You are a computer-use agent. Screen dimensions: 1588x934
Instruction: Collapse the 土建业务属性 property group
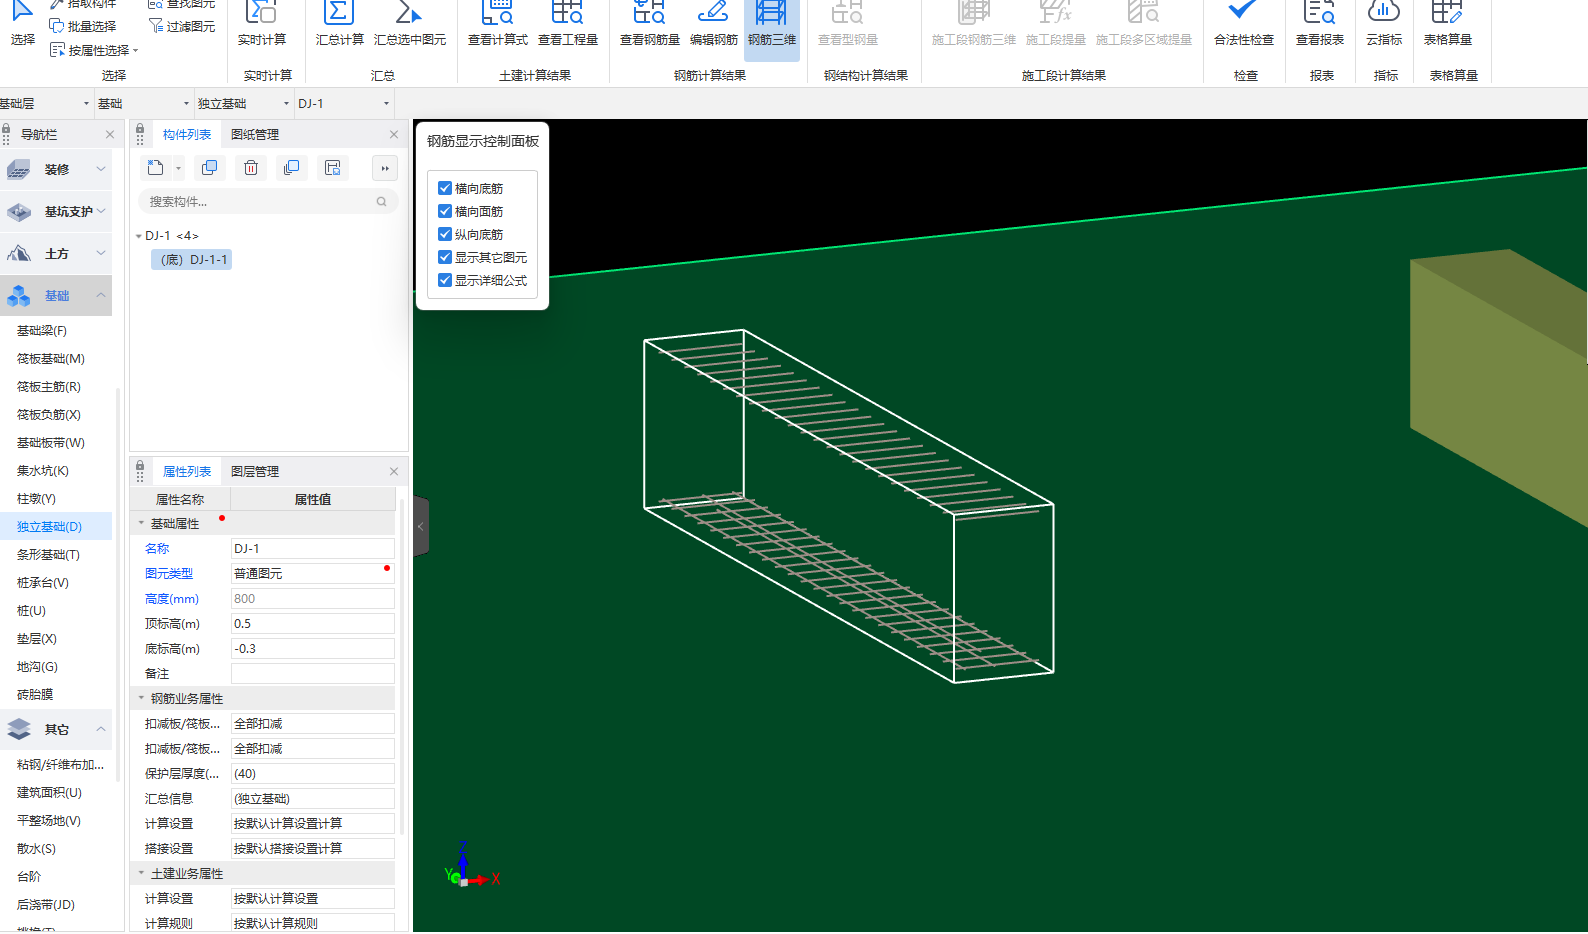pos(141,873)
